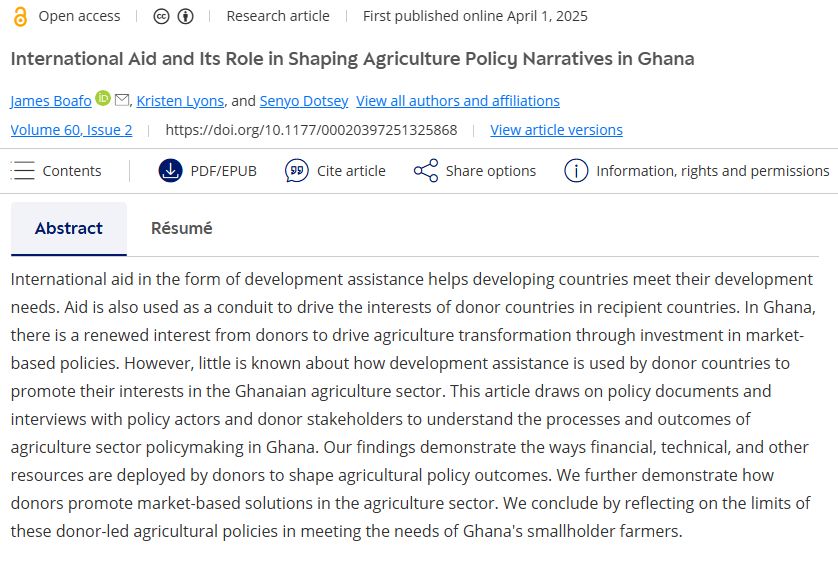838x561 pixels.
Task: Open author link James Boafo
Action: coord(51,101)
